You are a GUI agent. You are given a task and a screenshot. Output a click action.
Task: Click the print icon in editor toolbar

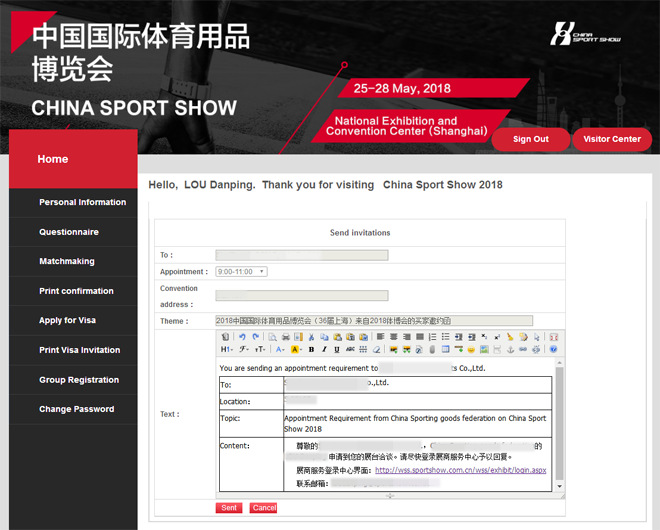[285, 338]
